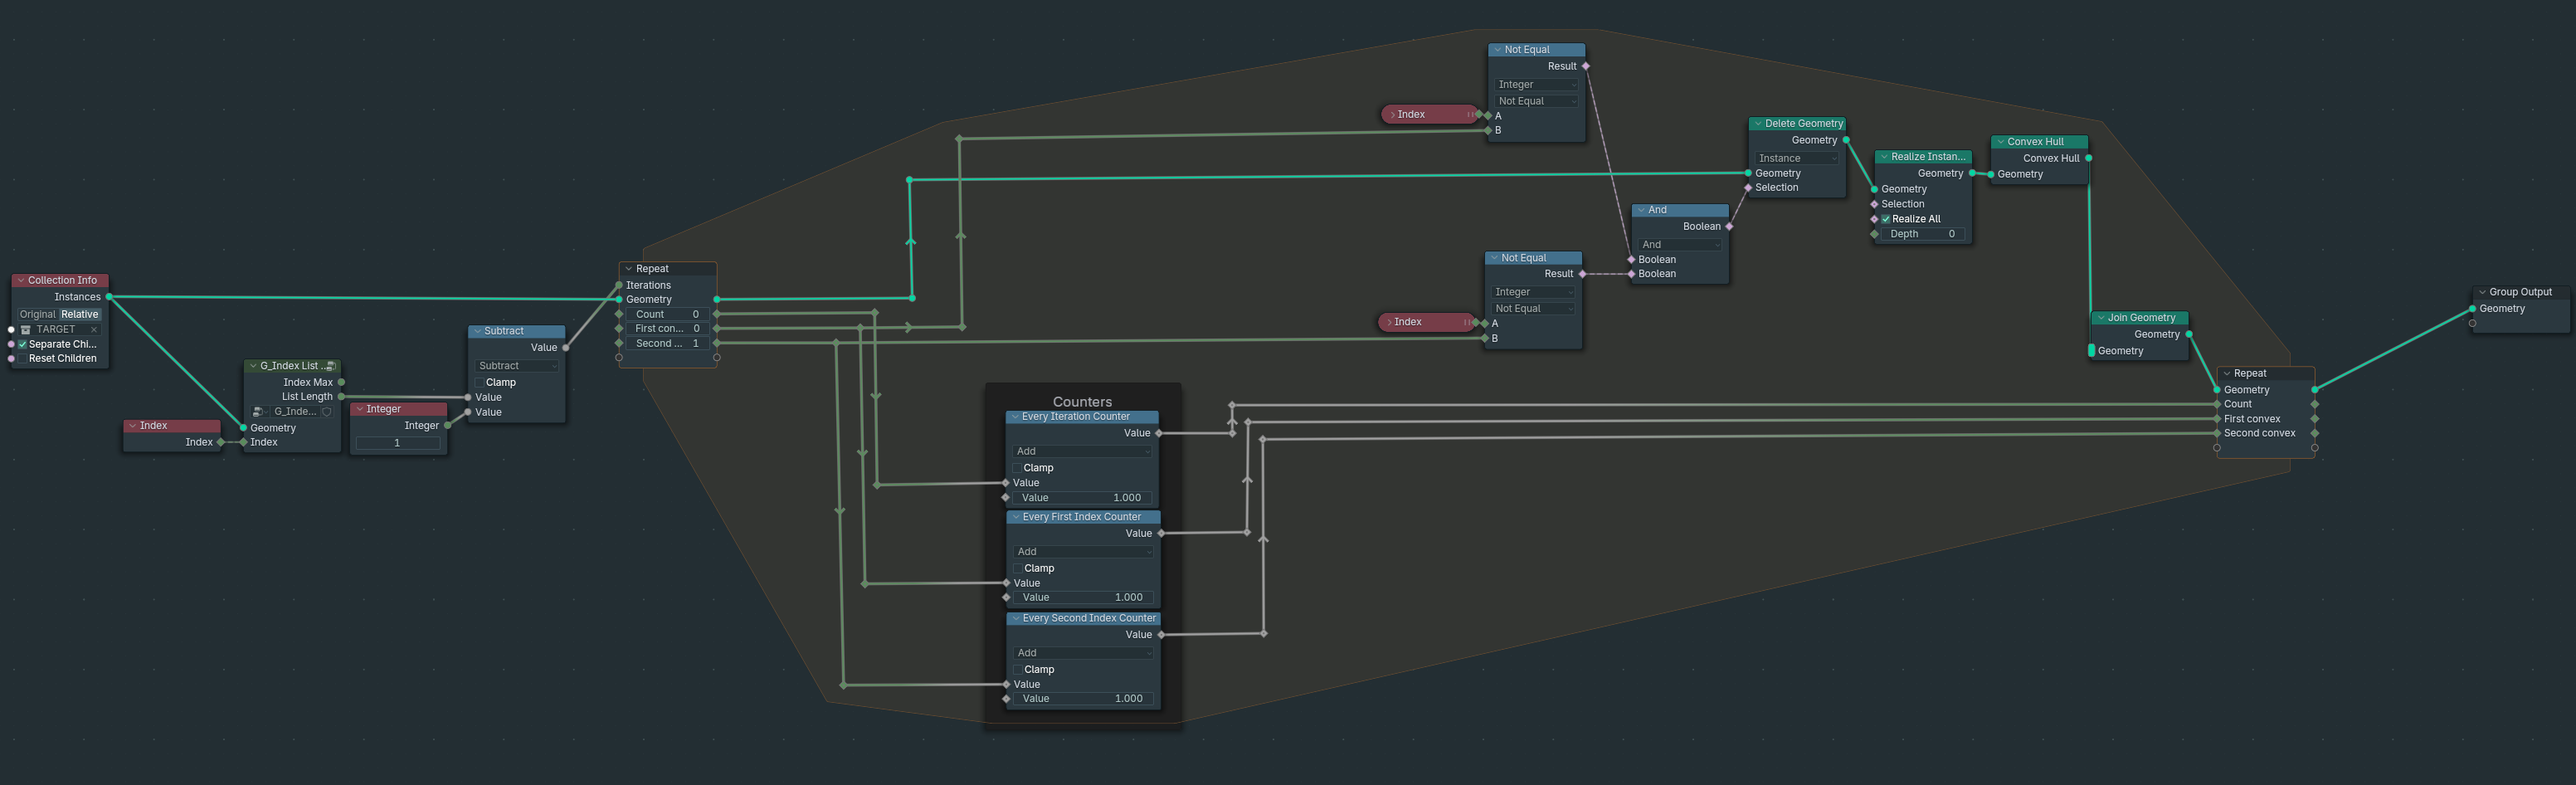Select the Counters frame by its title
This screenshot has height=785, width=2576.
1082,402
